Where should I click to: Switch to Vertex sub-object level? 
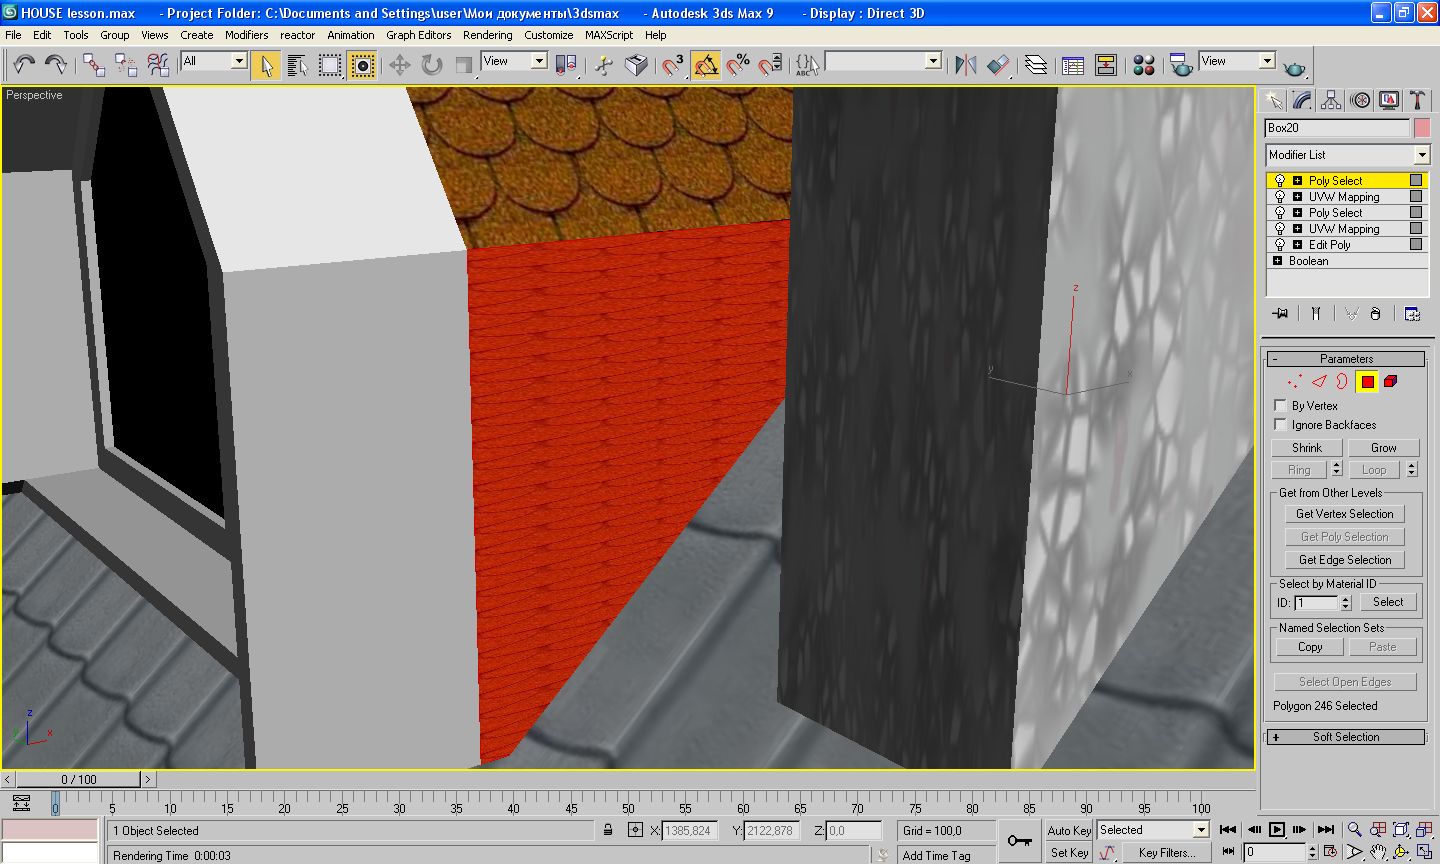point(1294,381)
